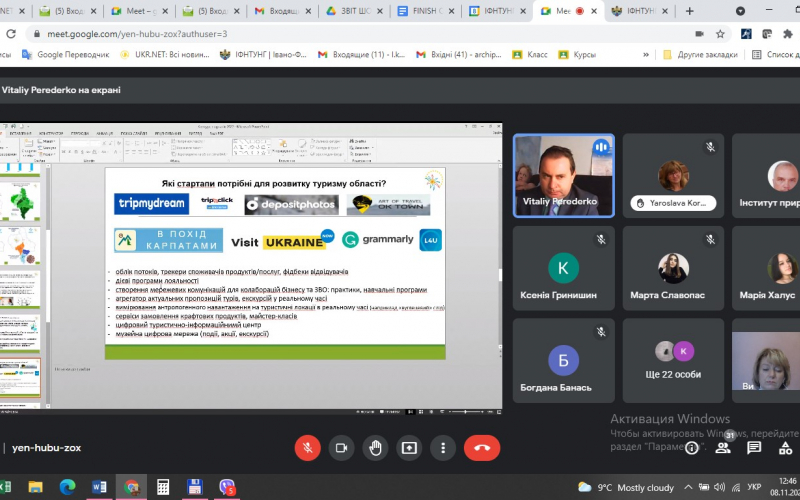Open meeting details info icon

tap(691, 448)
